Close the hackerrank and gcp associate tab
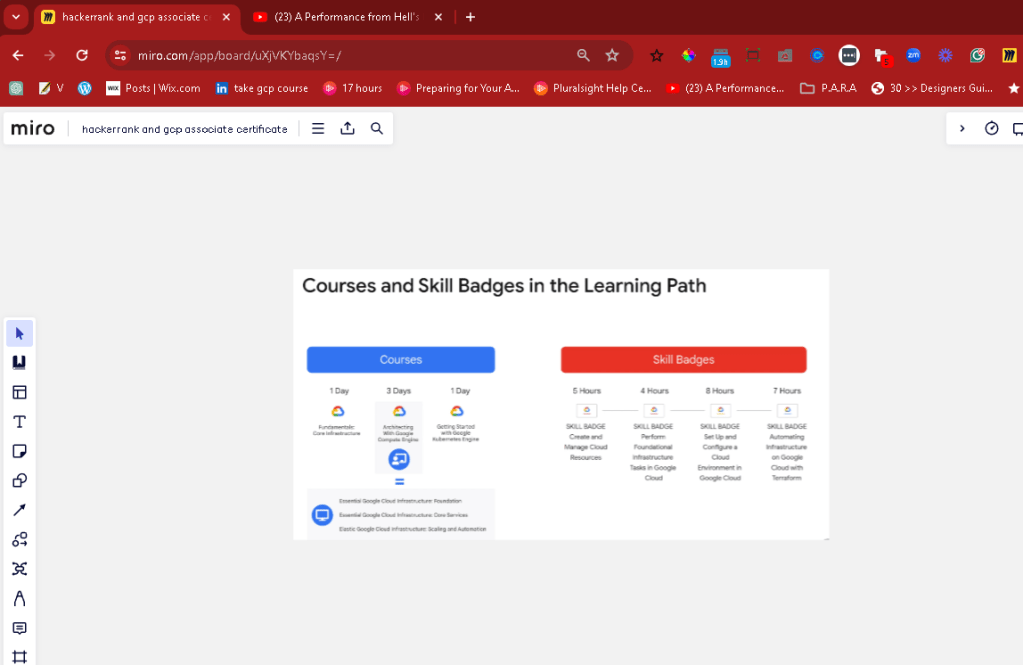Image resolution: width=1023 pixels, height=665 pixels. pos(226,17)
